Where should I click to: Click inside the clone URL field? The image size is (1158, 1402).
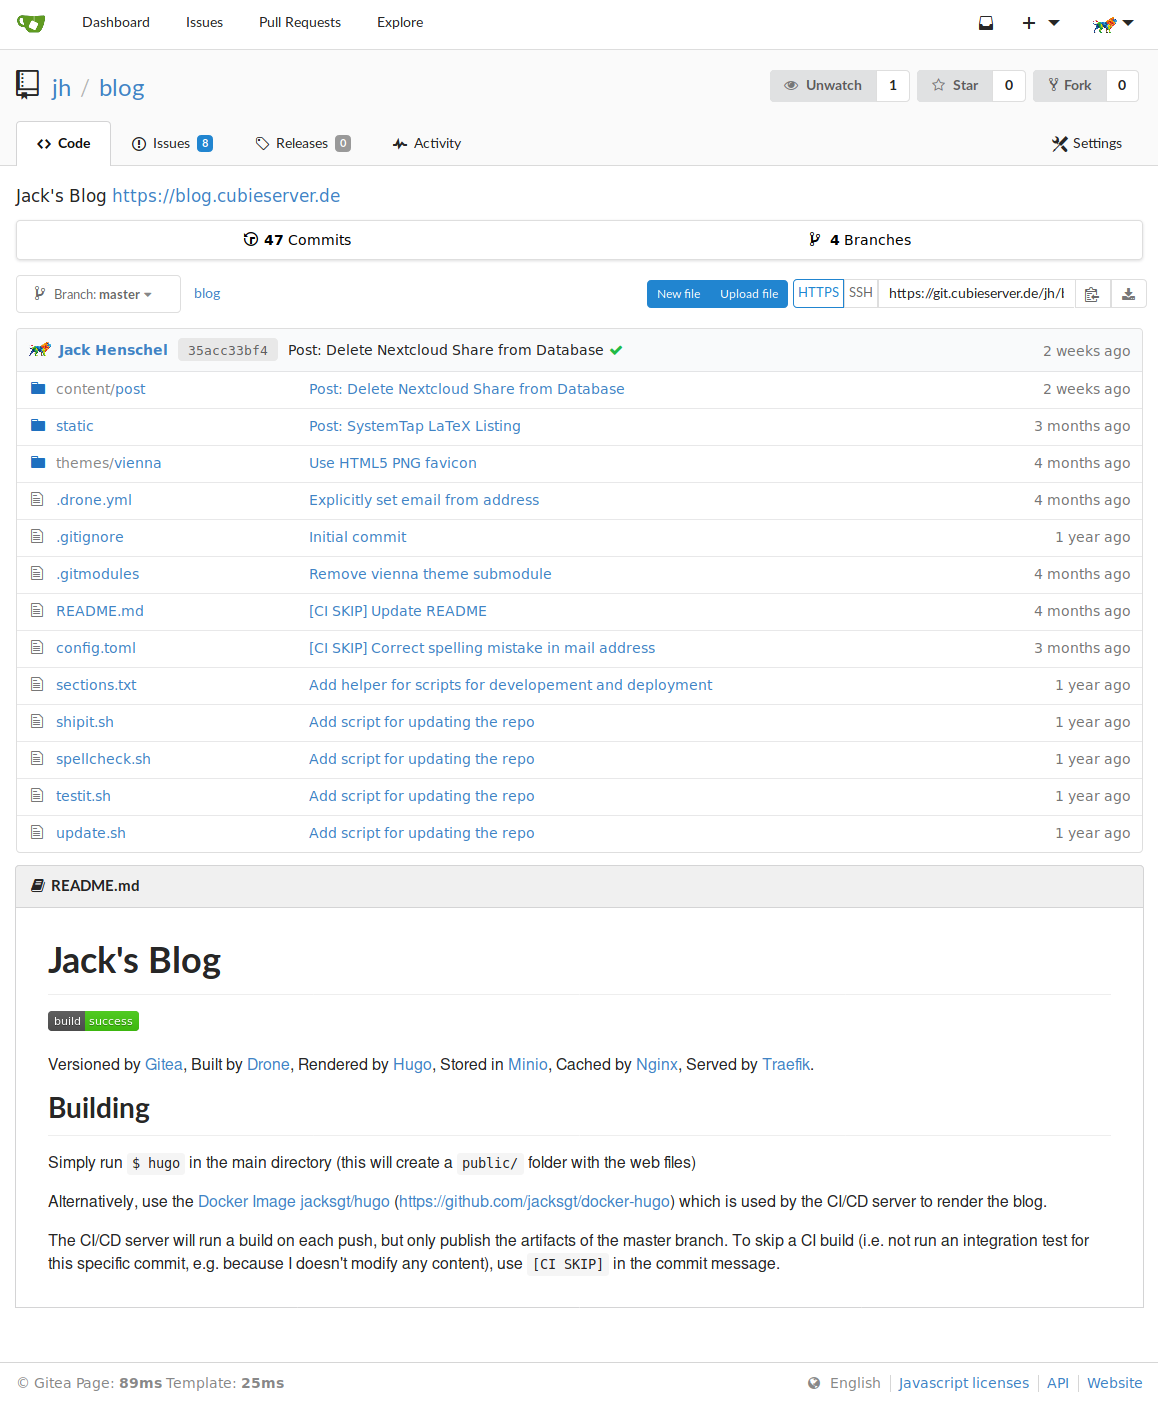click(975, 293)
